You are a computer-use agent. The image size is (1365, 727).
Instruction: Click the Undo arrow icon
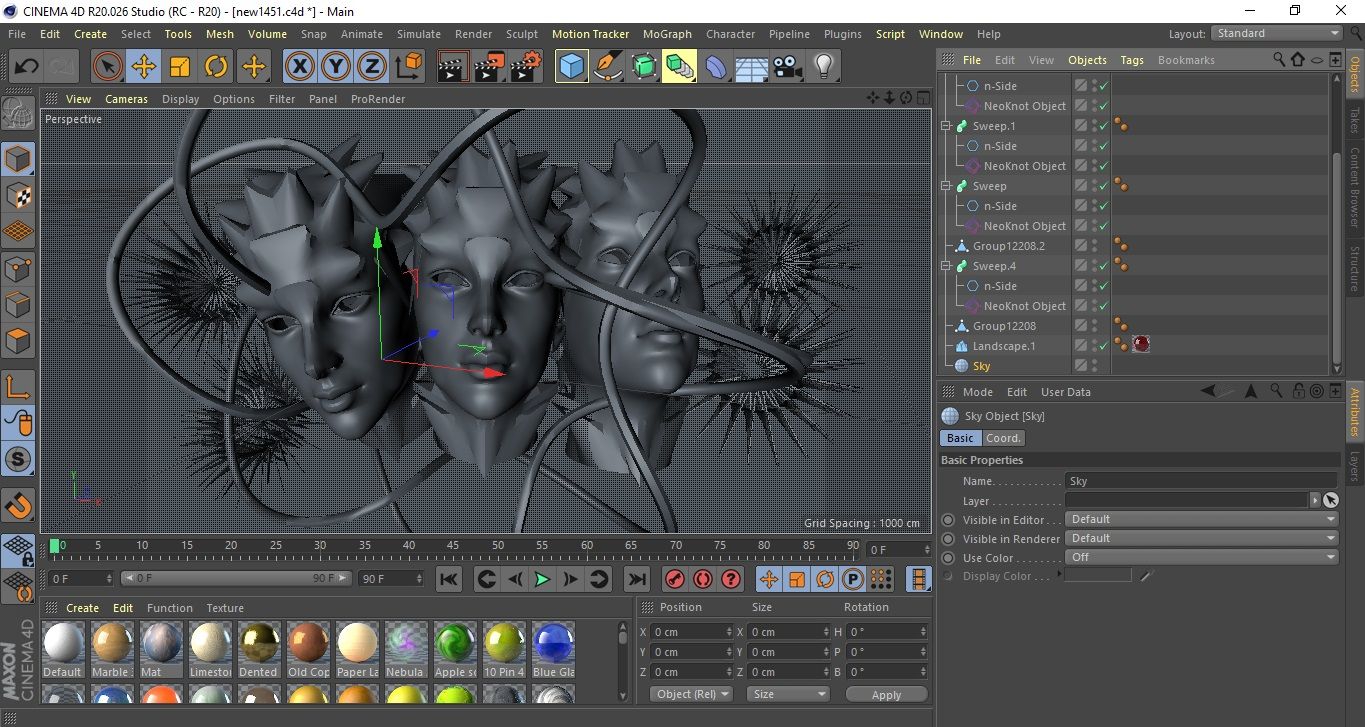(26, 67)
